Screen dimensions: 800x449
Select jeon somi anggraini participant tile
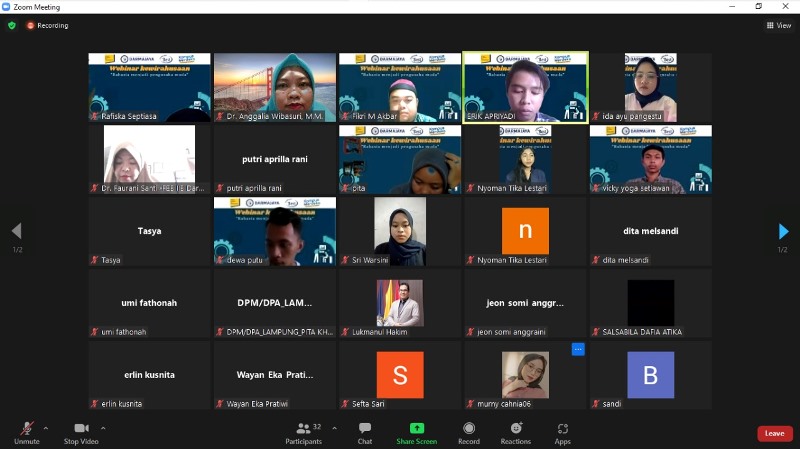pos(526,303)
